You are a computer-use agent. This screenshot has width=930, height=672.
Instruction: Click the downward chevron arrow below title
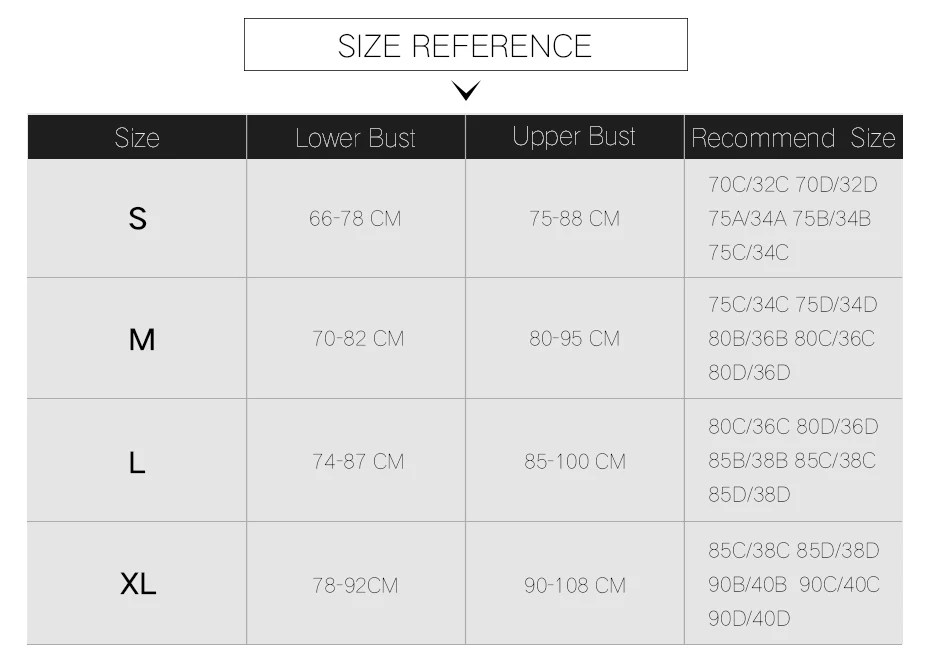point(466,91)
